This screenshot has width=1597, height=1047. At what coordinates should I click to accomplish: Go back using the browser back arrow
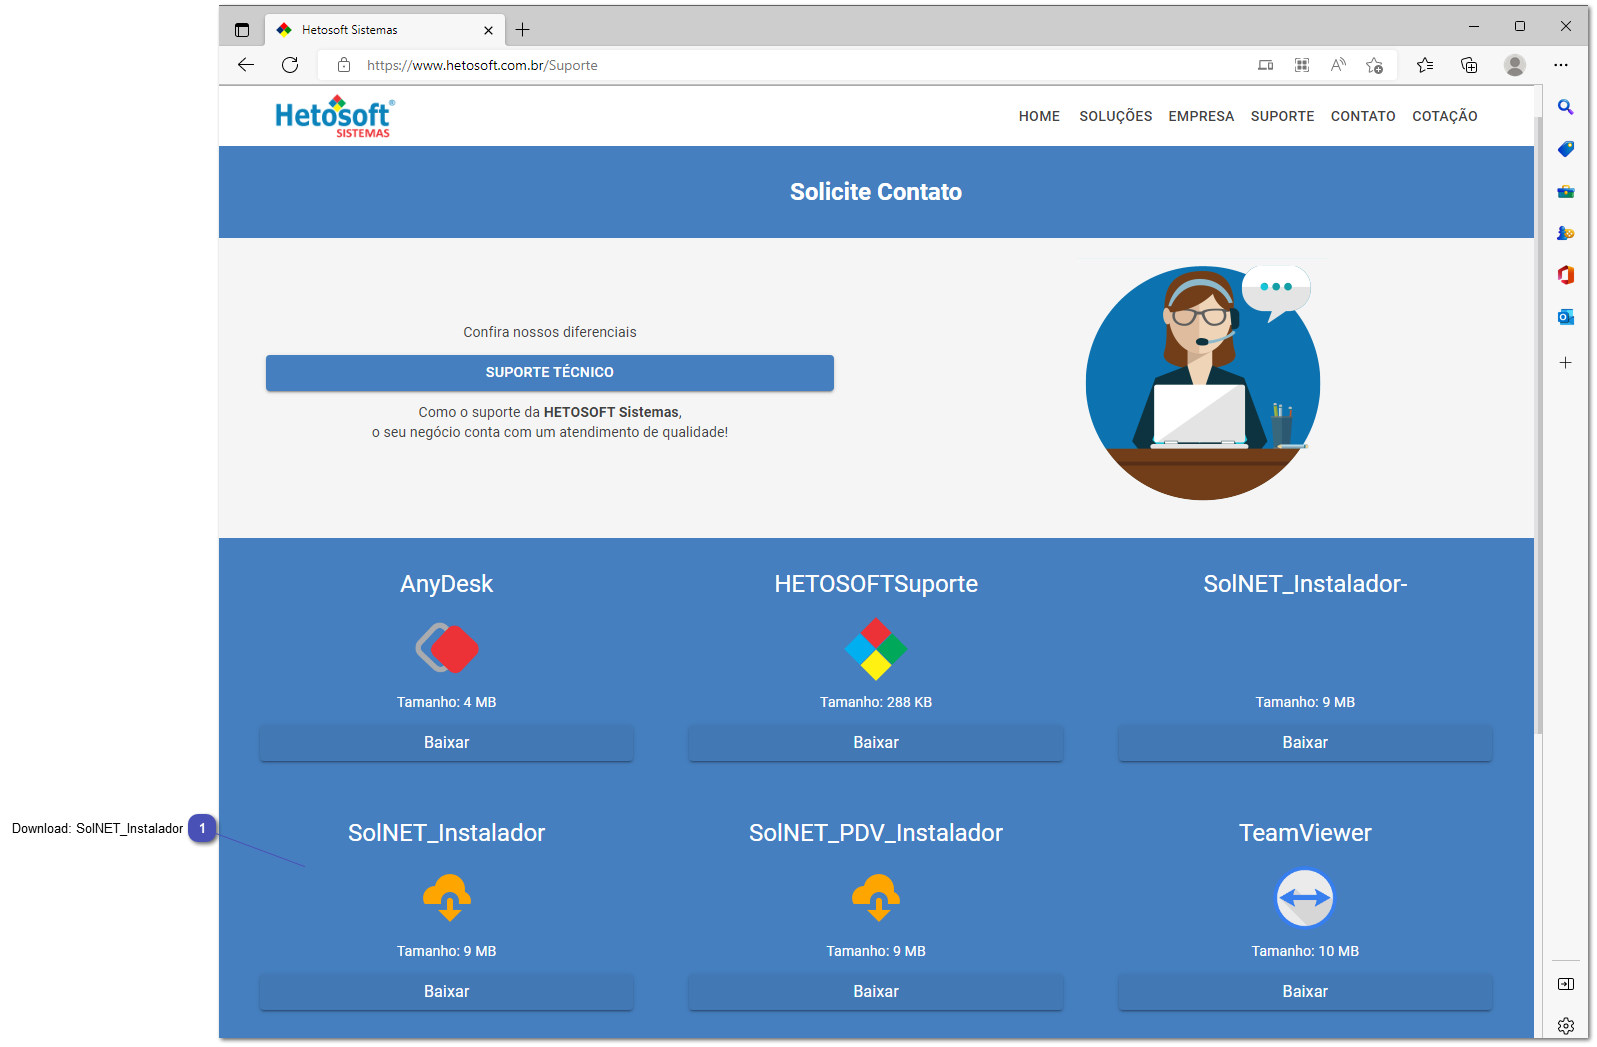pos(246,65)
